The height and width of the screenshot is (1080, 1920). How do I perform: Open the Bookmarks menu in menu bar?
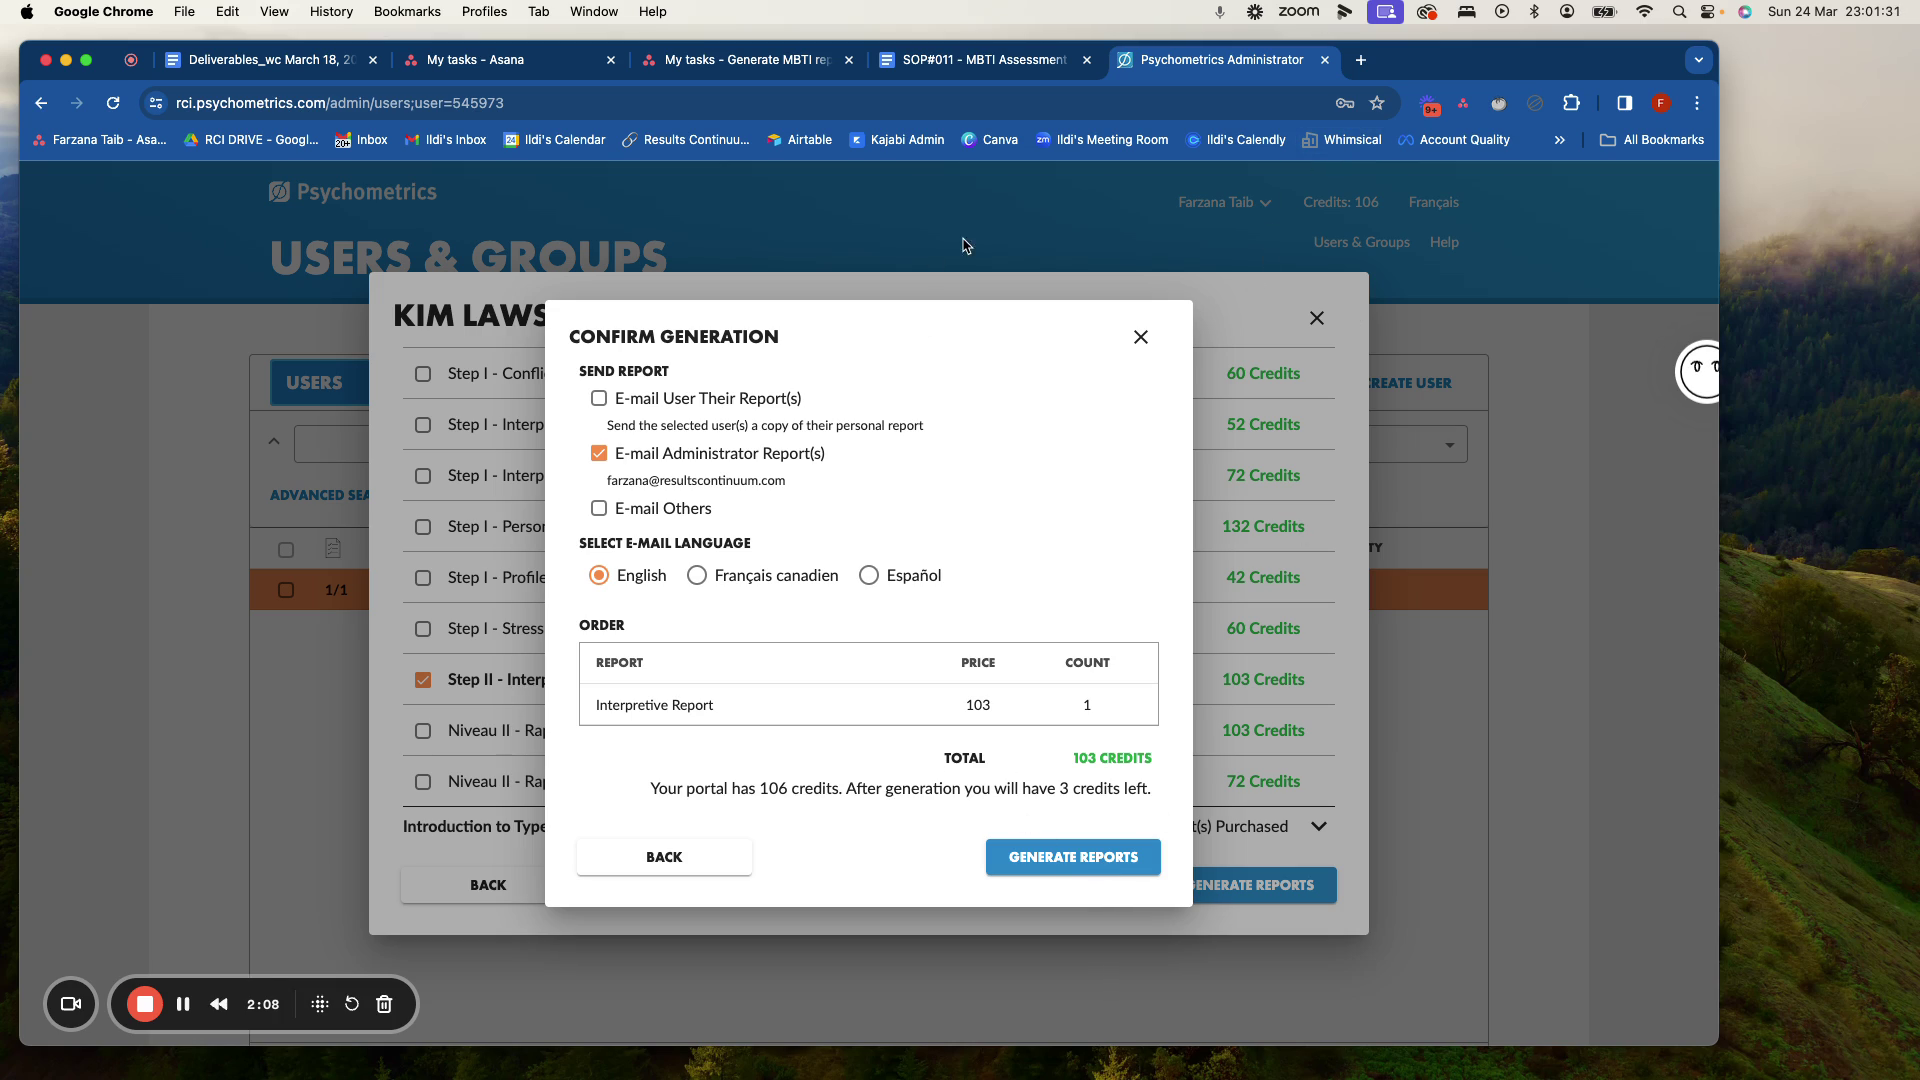tap(407, 12)
